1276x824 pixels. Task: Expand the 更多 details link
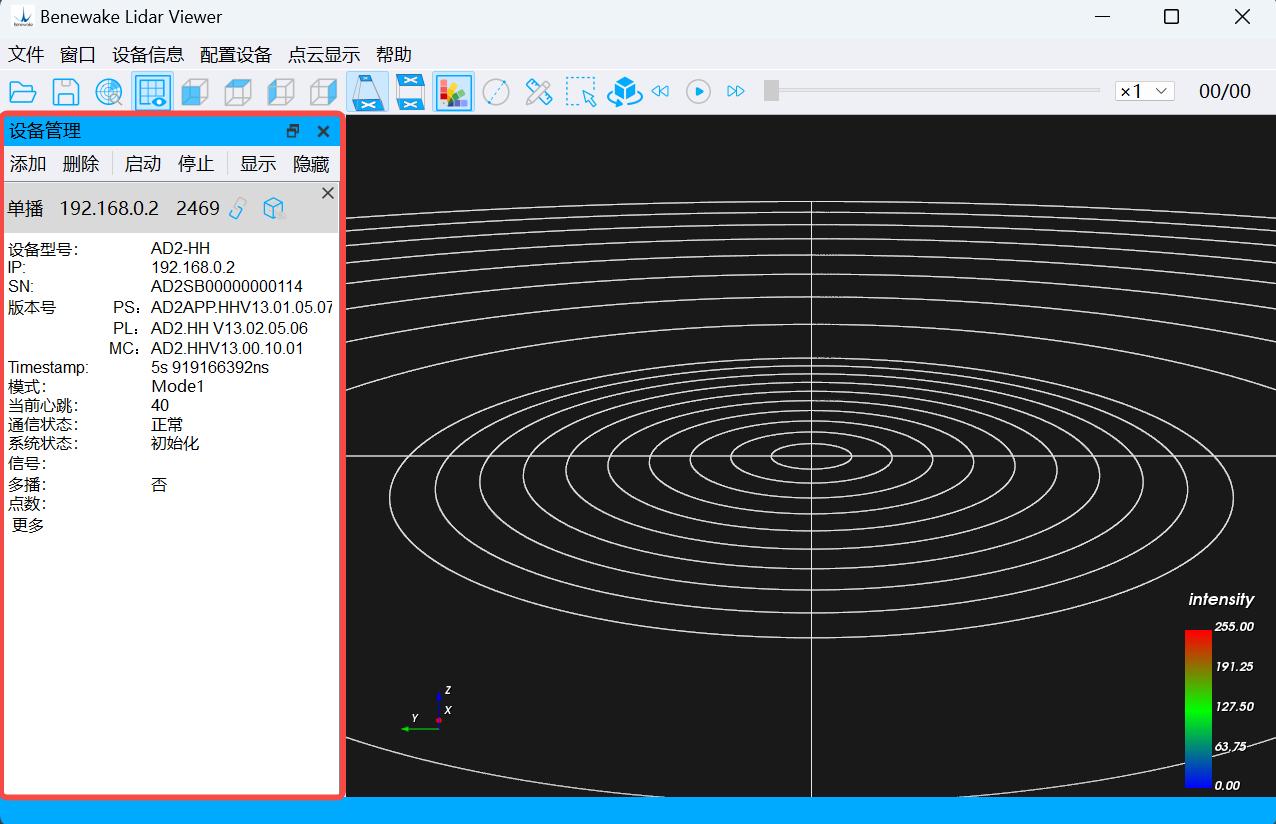click(x=28, y=525)
